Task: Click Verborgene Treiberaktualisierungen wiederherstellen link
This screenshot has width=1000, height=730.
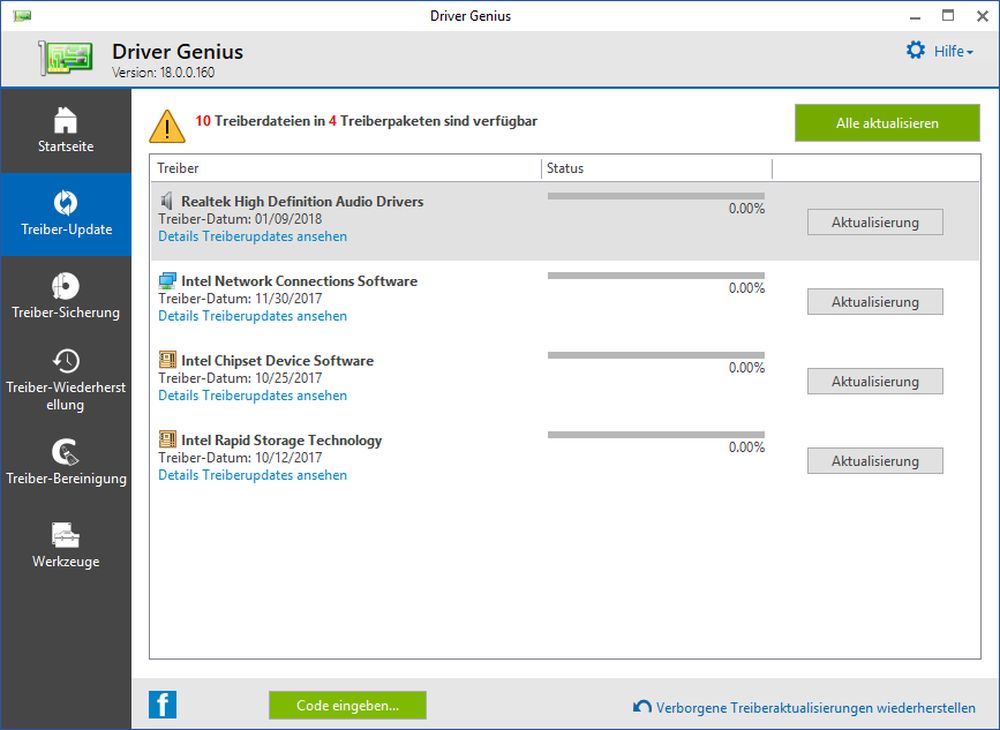Action: tap(816, 708)
